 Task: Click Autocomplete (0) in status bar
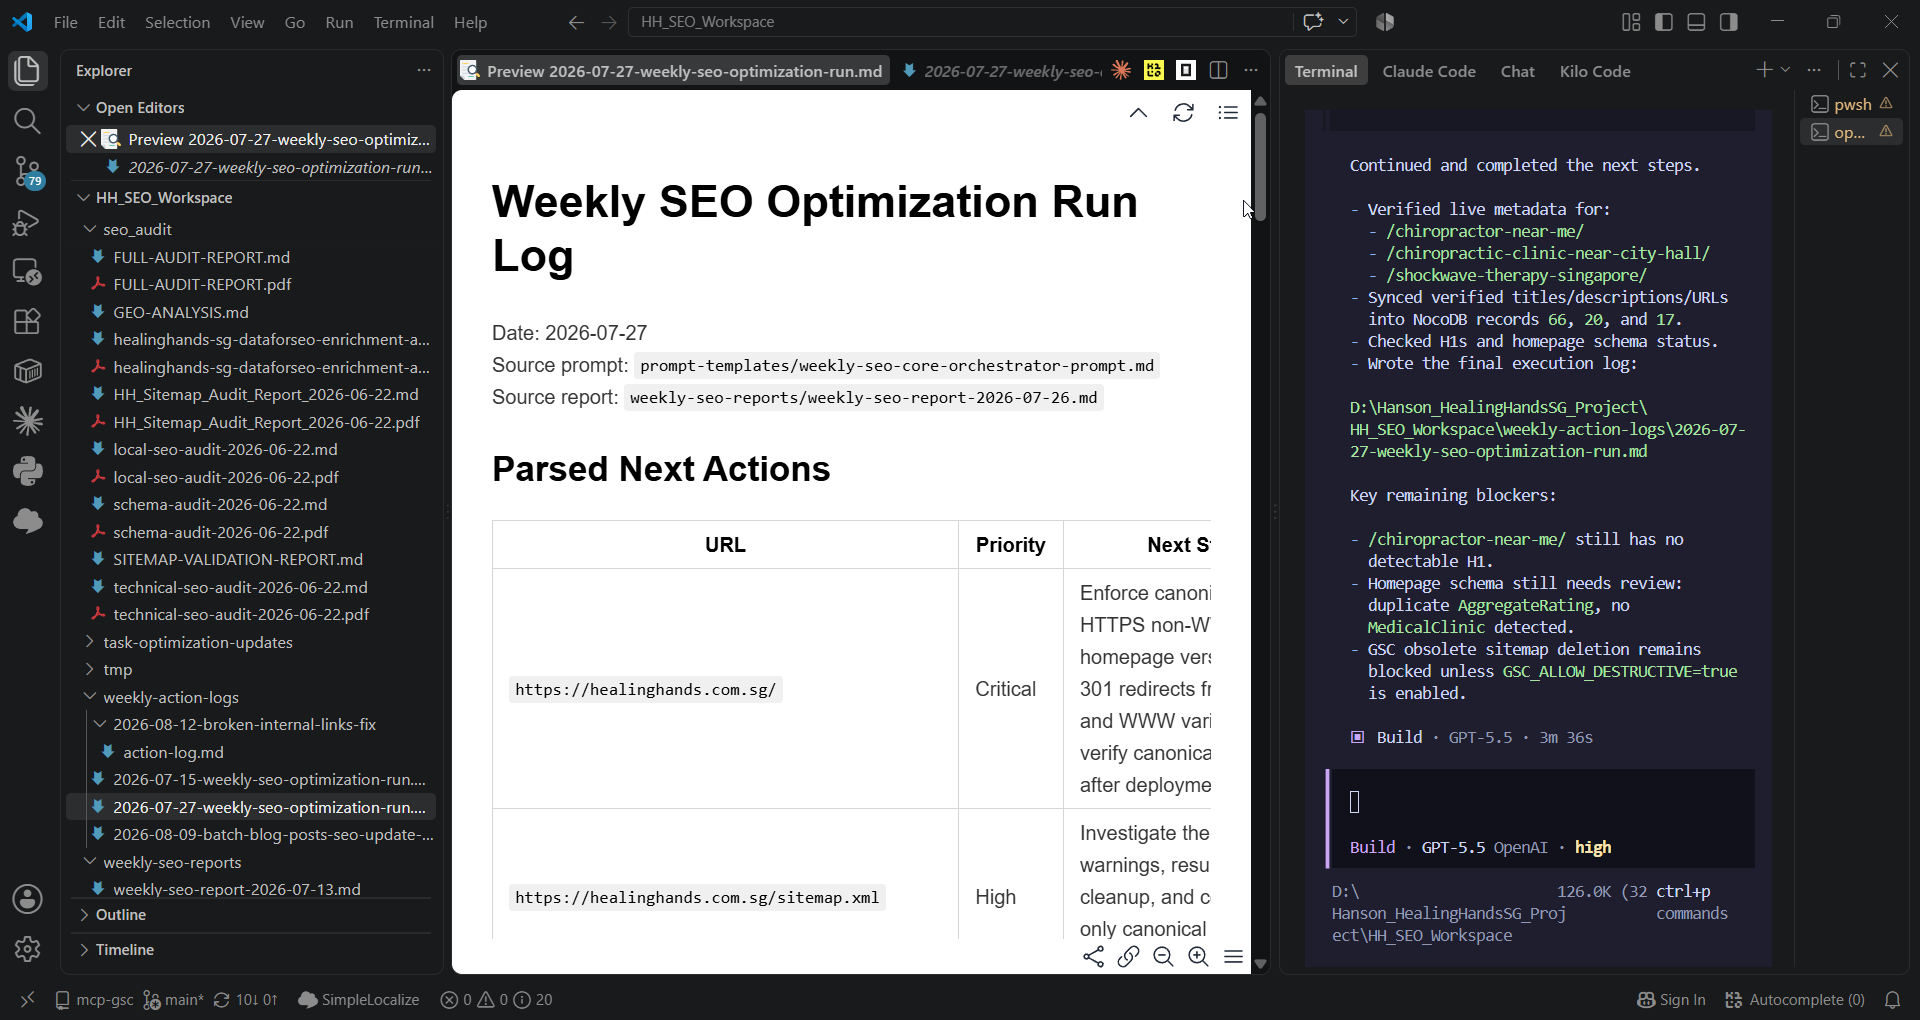(1795, 999)
